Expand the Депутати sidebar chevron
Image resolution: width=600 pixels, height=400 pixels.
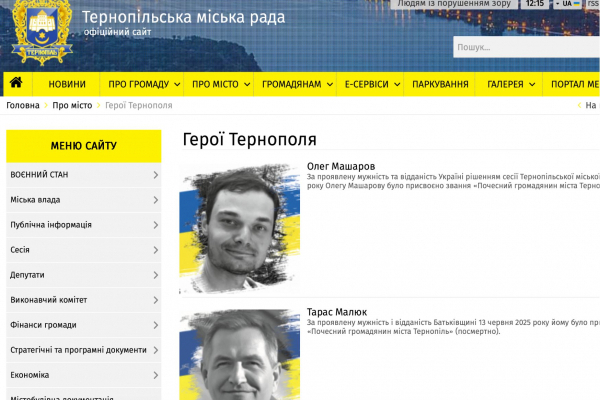pos(156,275)
